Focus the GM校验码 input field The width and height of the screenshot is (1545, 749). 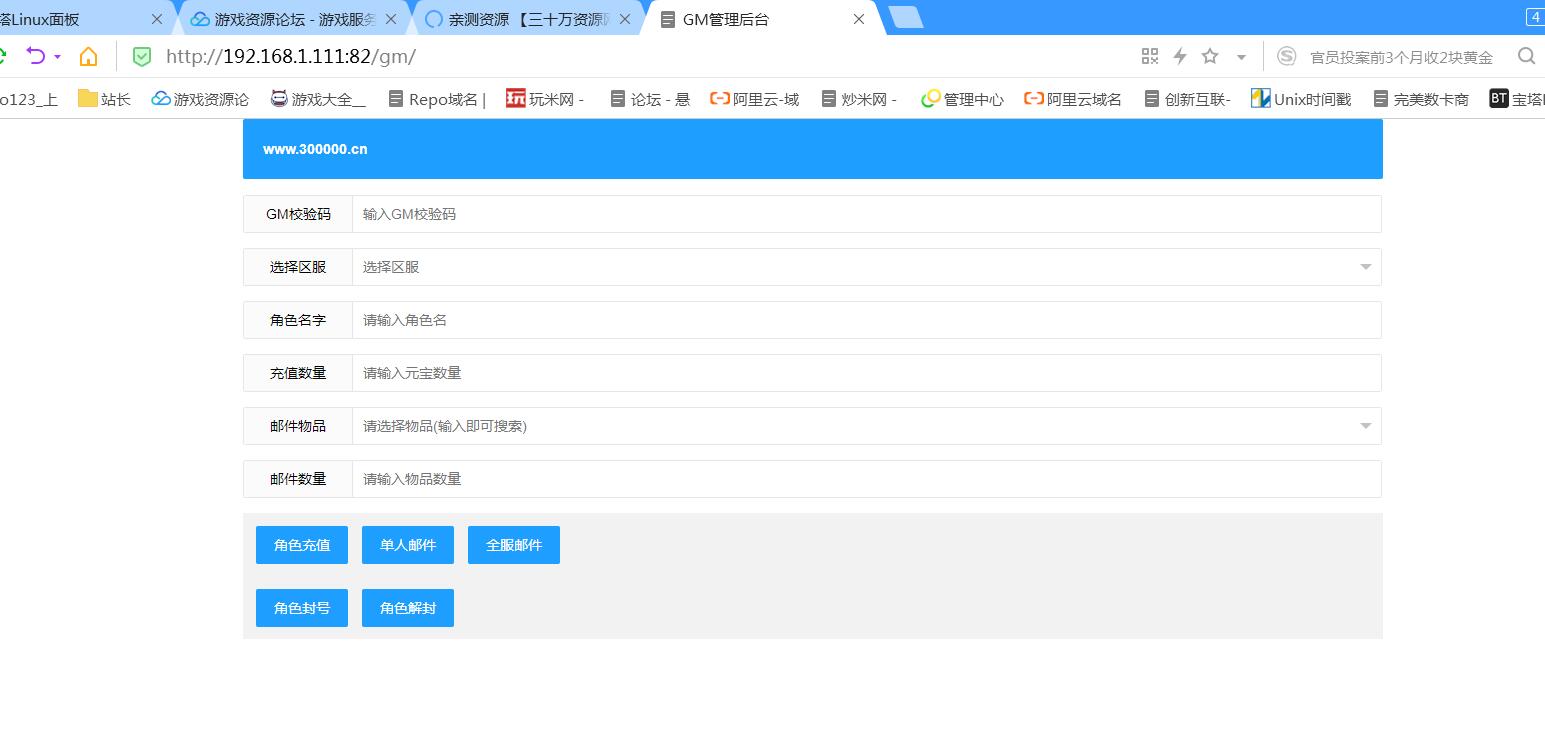(x=866, y=214)
